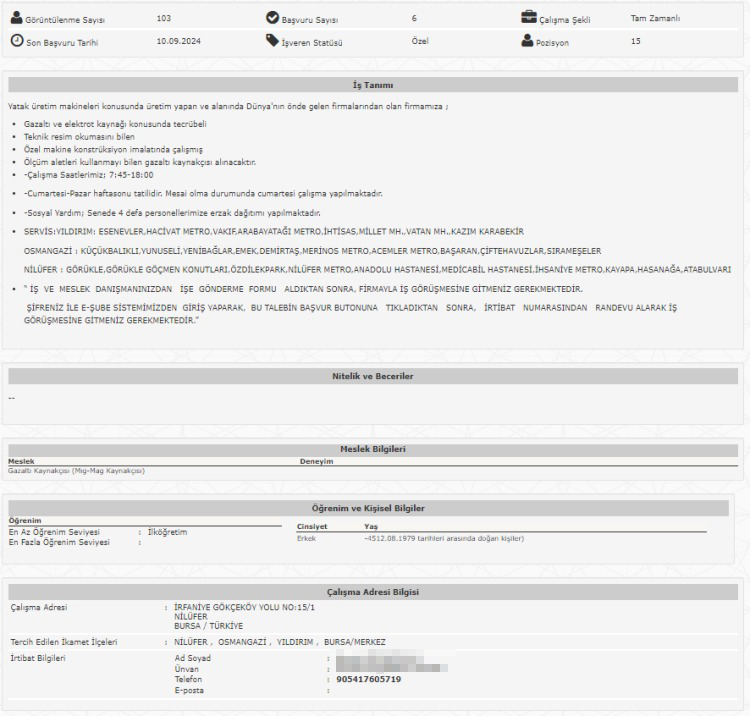Image resolution: width=750 pixels, height=716 pixels.
Task: Click the Gazaltı Kaynakçısı (Mig-Mag Kaynakçısı) occupation entry
Action: (x=77, y=470)
